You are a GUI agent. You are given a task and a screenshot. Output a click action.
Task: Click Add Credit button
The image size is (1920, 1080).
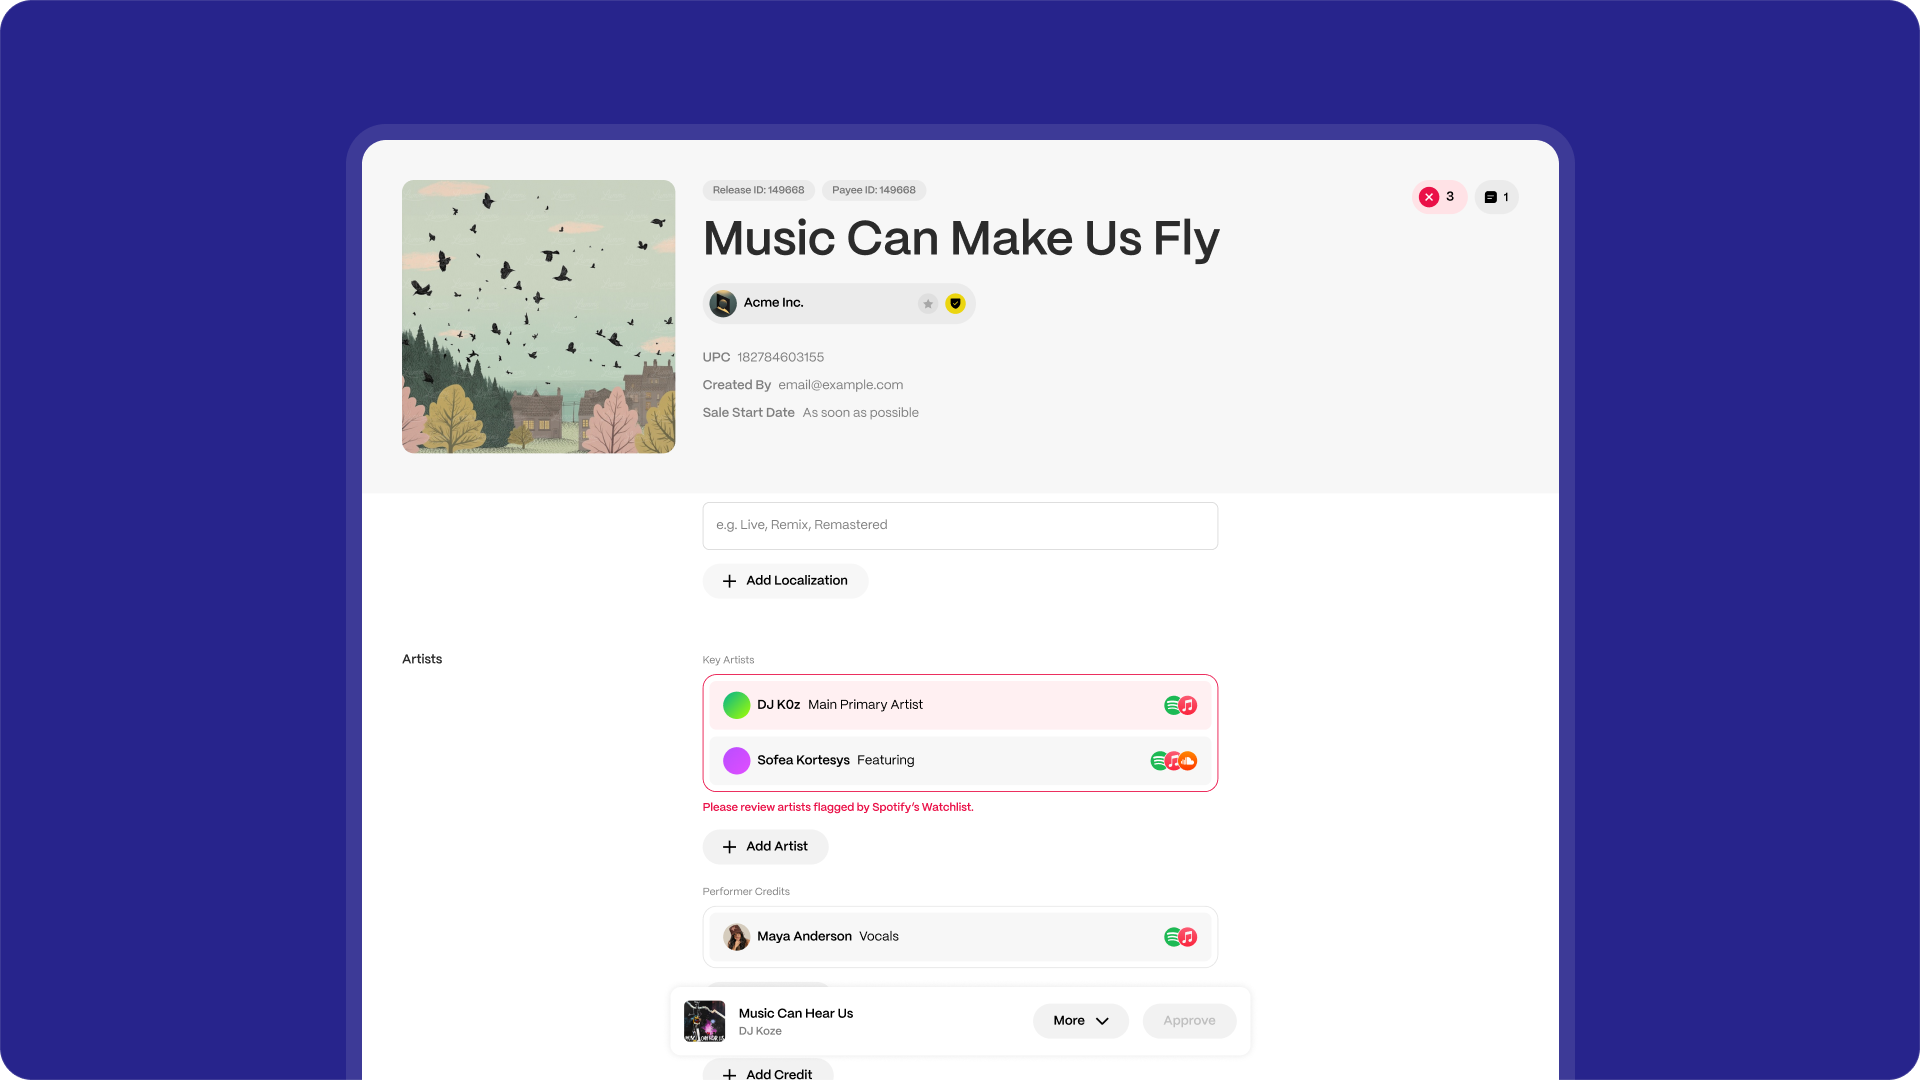click(x=768, y=1073)
